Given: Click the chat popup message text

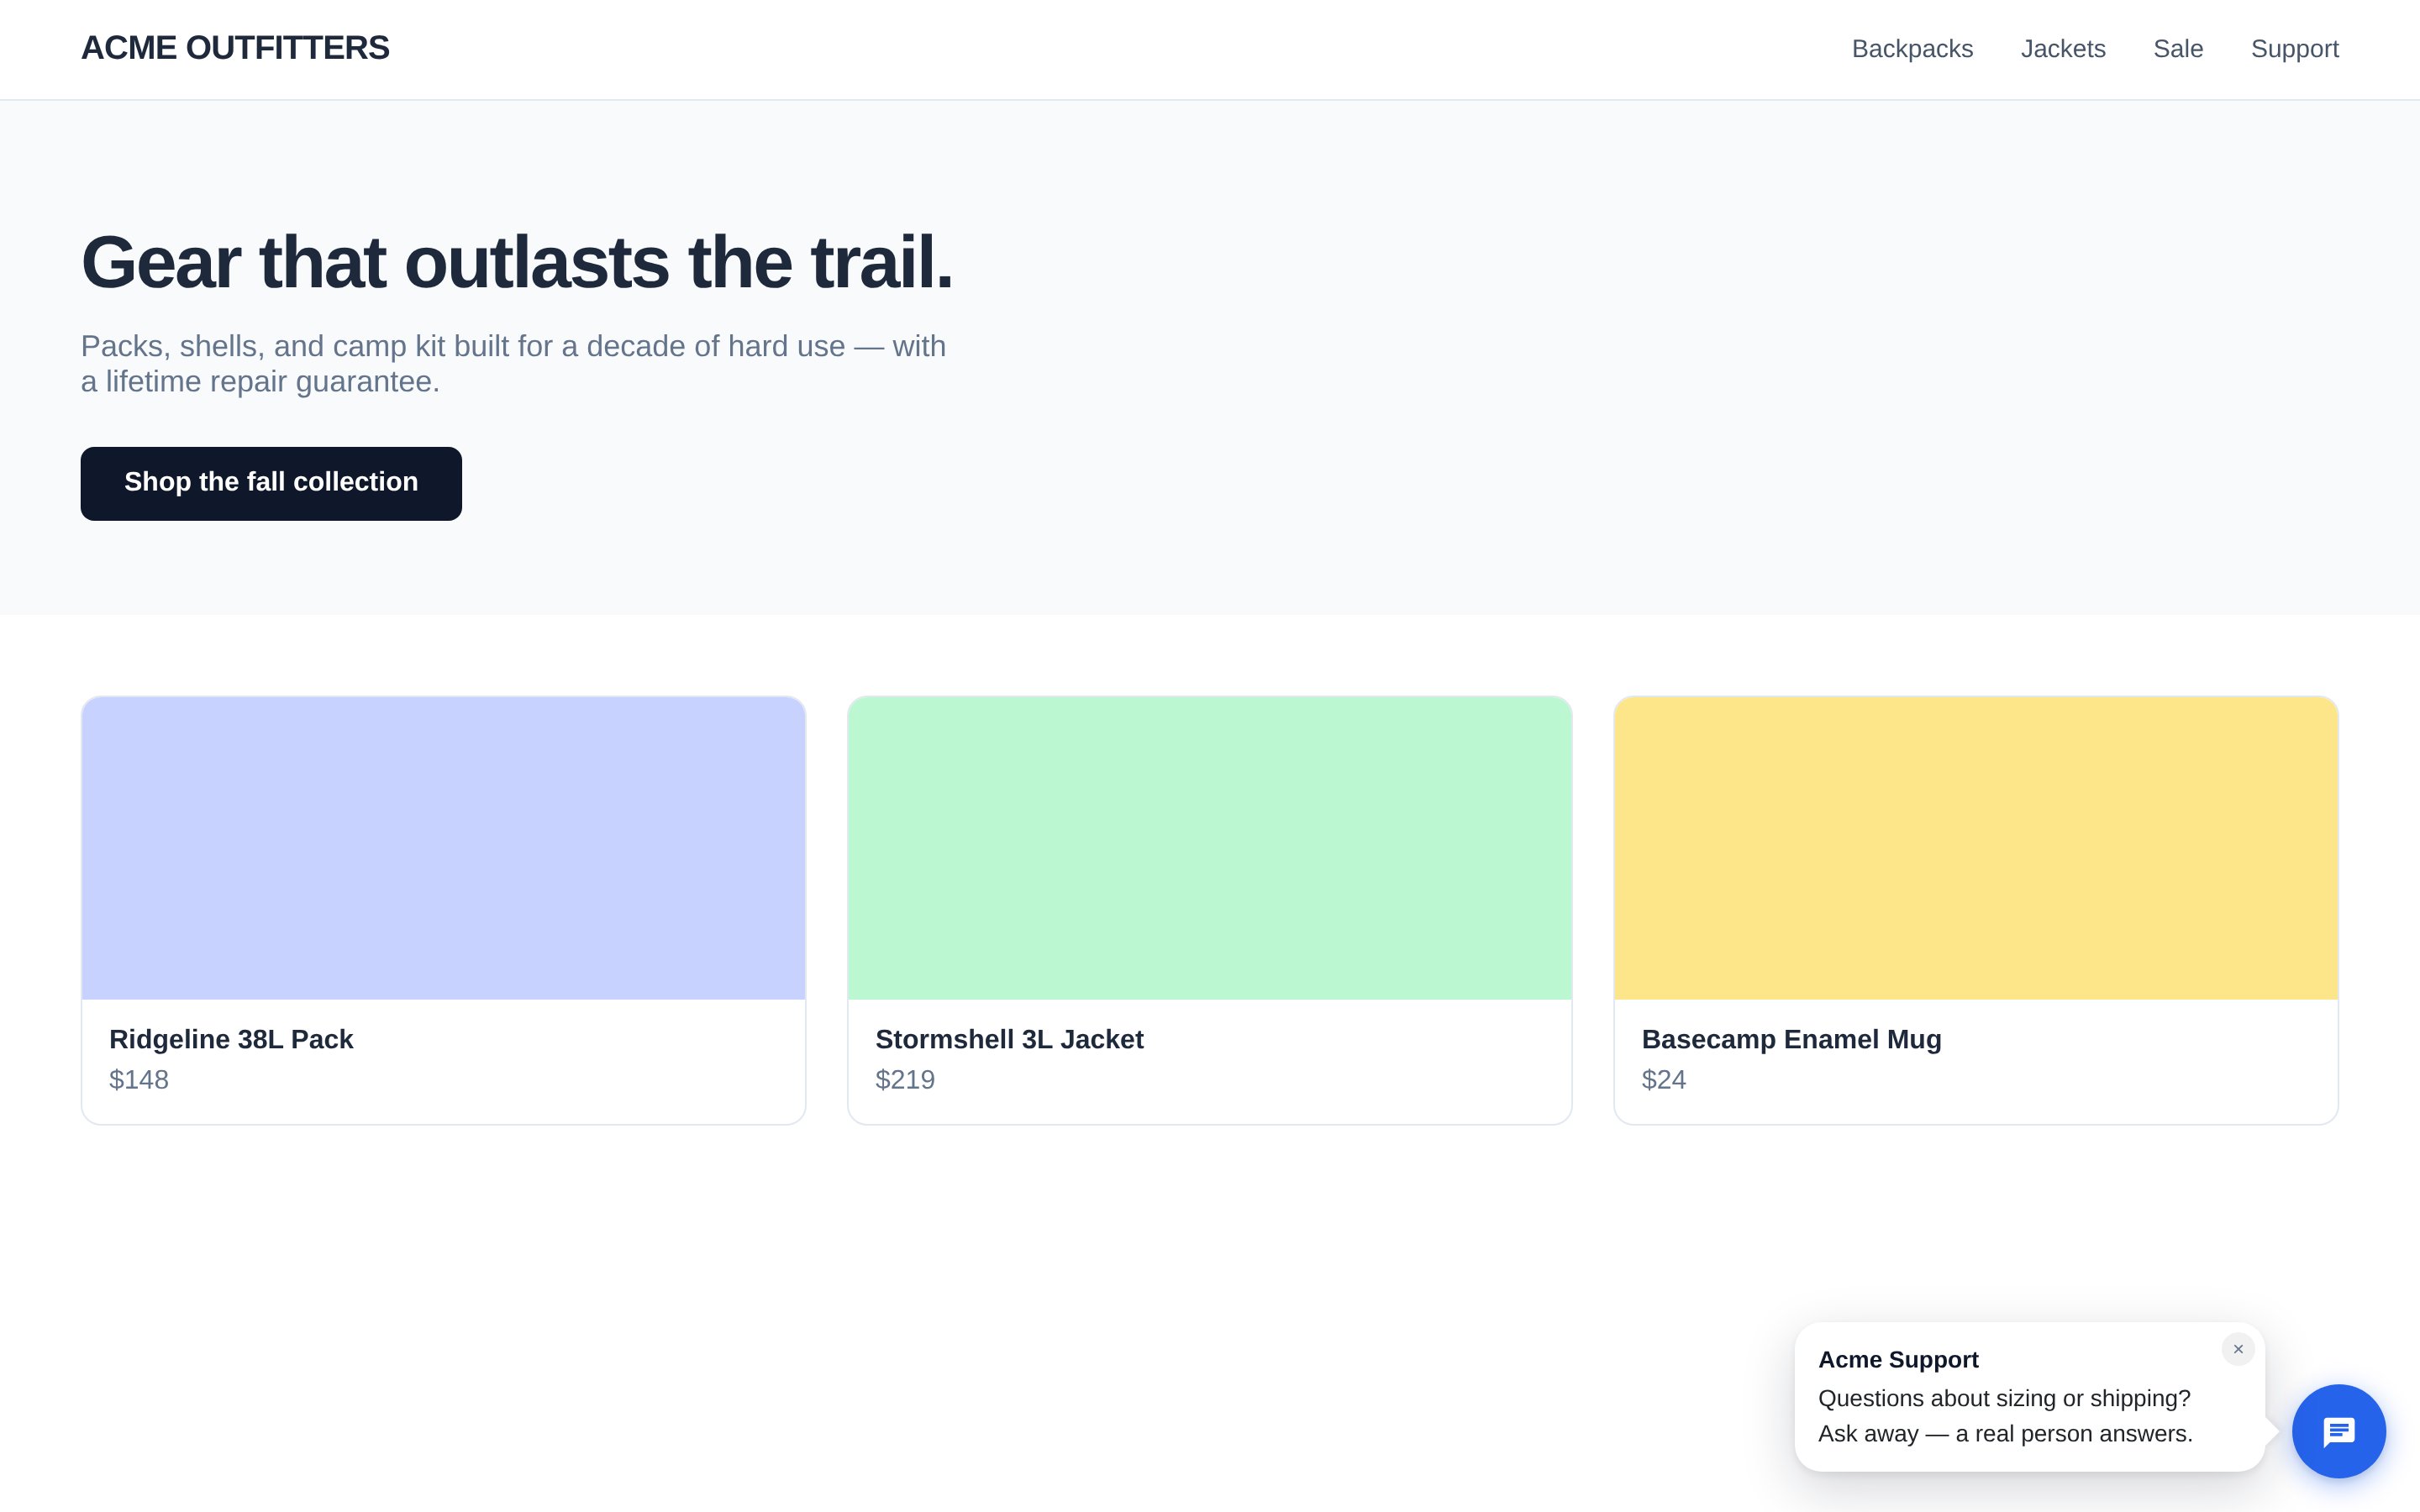Looking at the screenshot, I should click(x=2005, y=1416).
